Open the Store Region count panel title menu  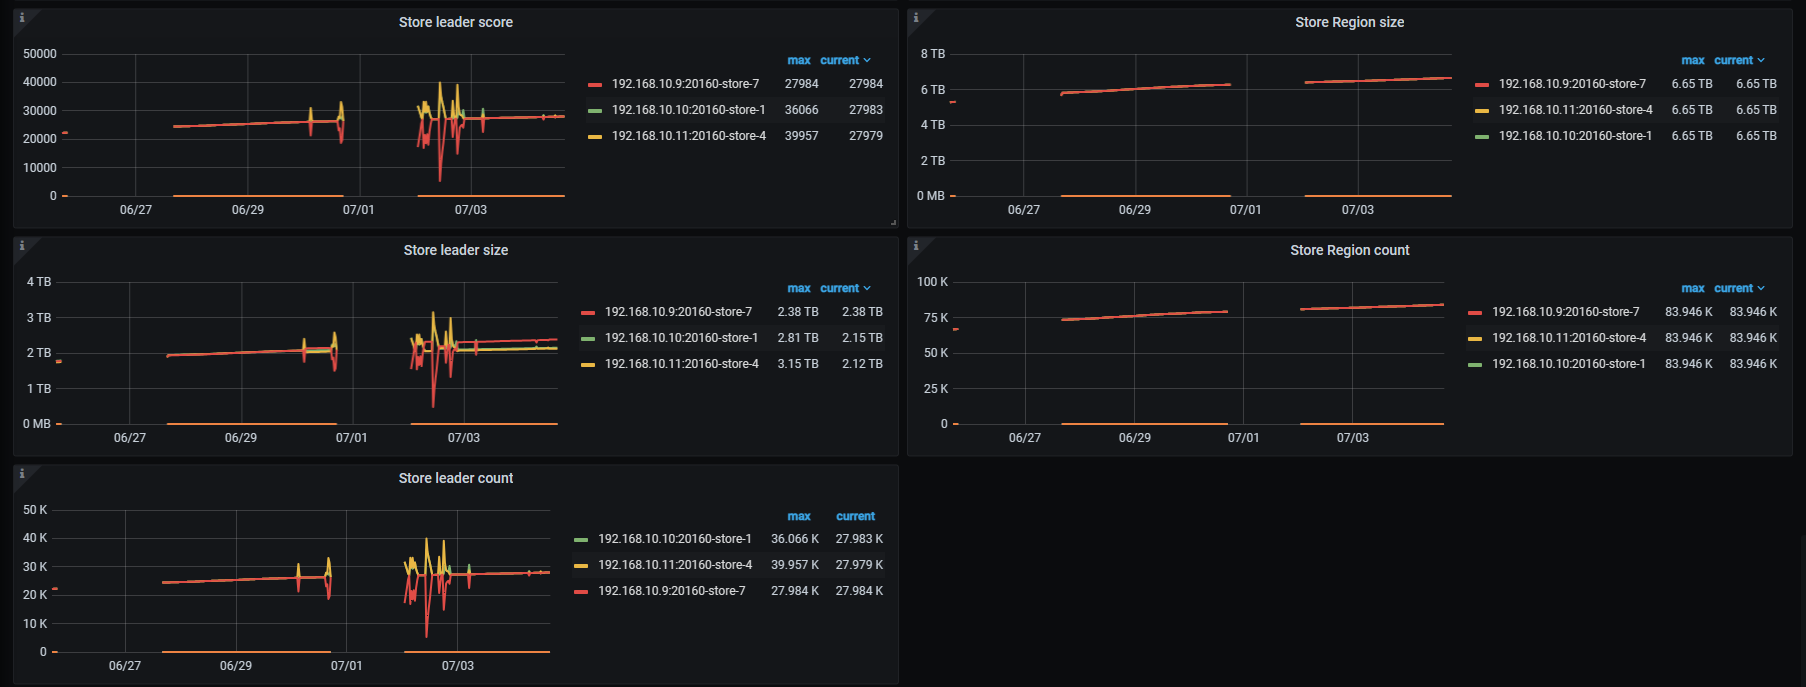click(x=1349, y=250)
